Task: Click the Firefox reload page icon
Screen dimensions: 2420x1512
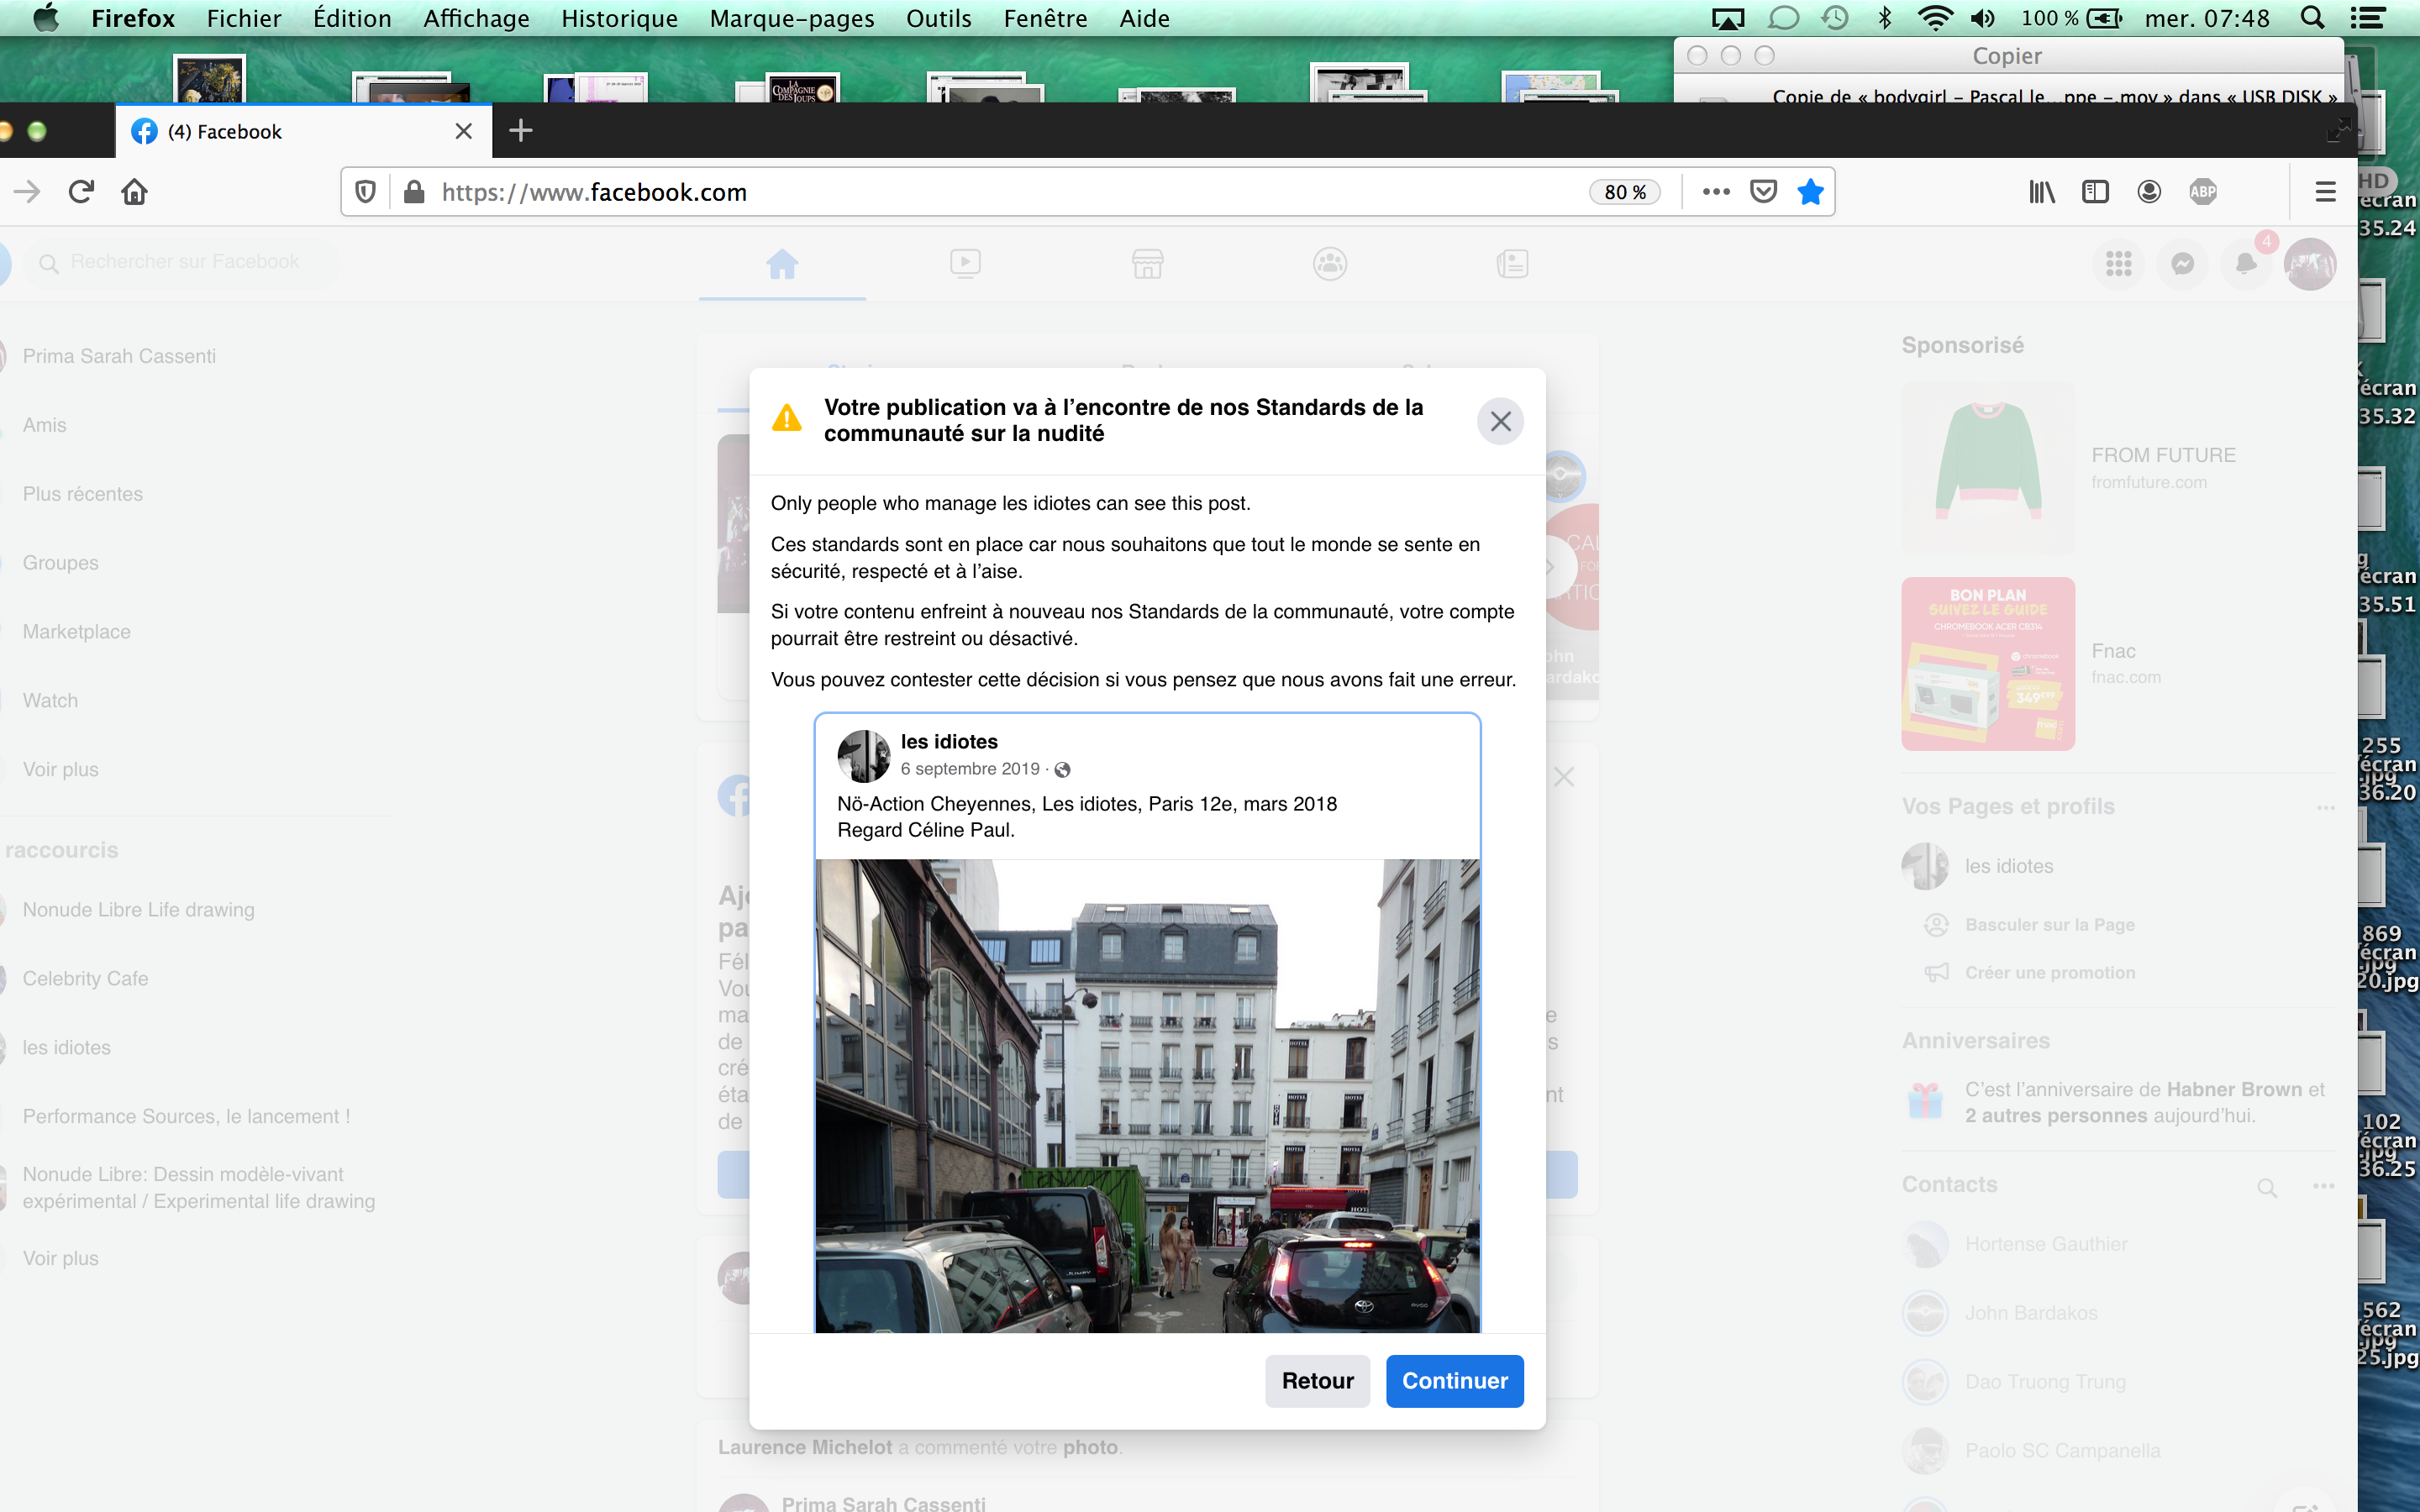Action: coord(81,192)
